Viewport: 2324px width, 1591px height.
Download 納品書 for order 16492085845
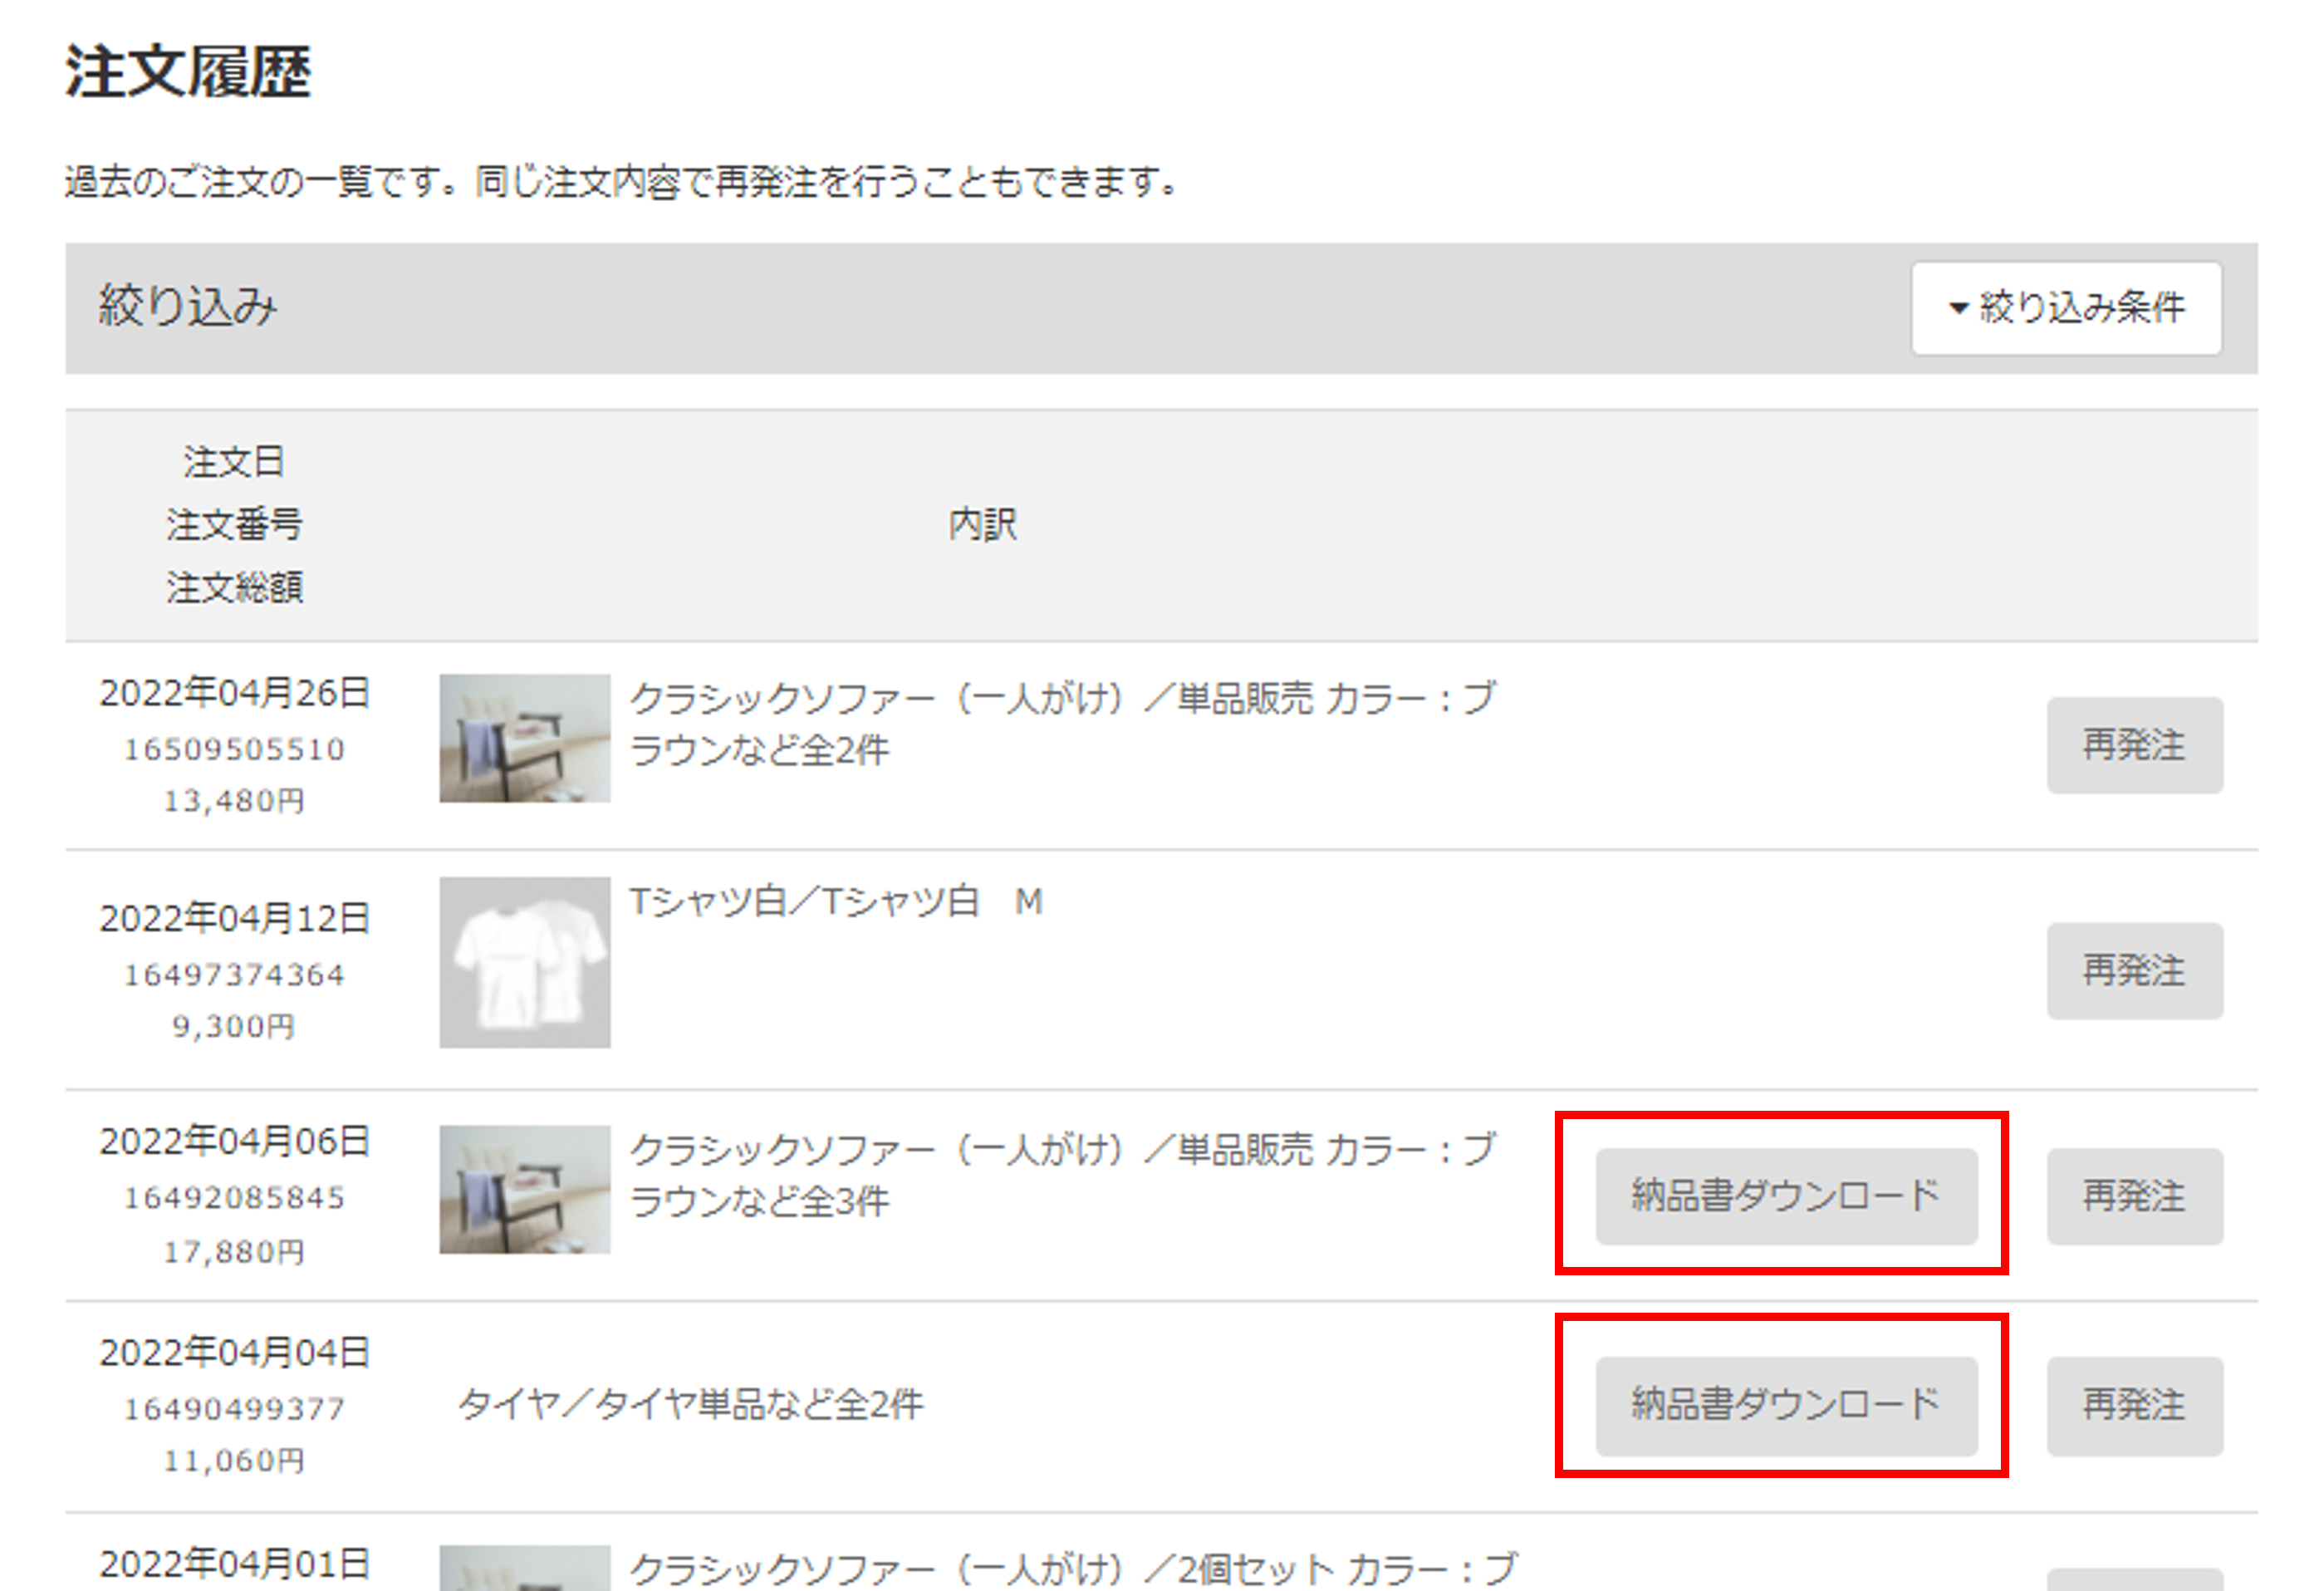tap(1786, 1196)
